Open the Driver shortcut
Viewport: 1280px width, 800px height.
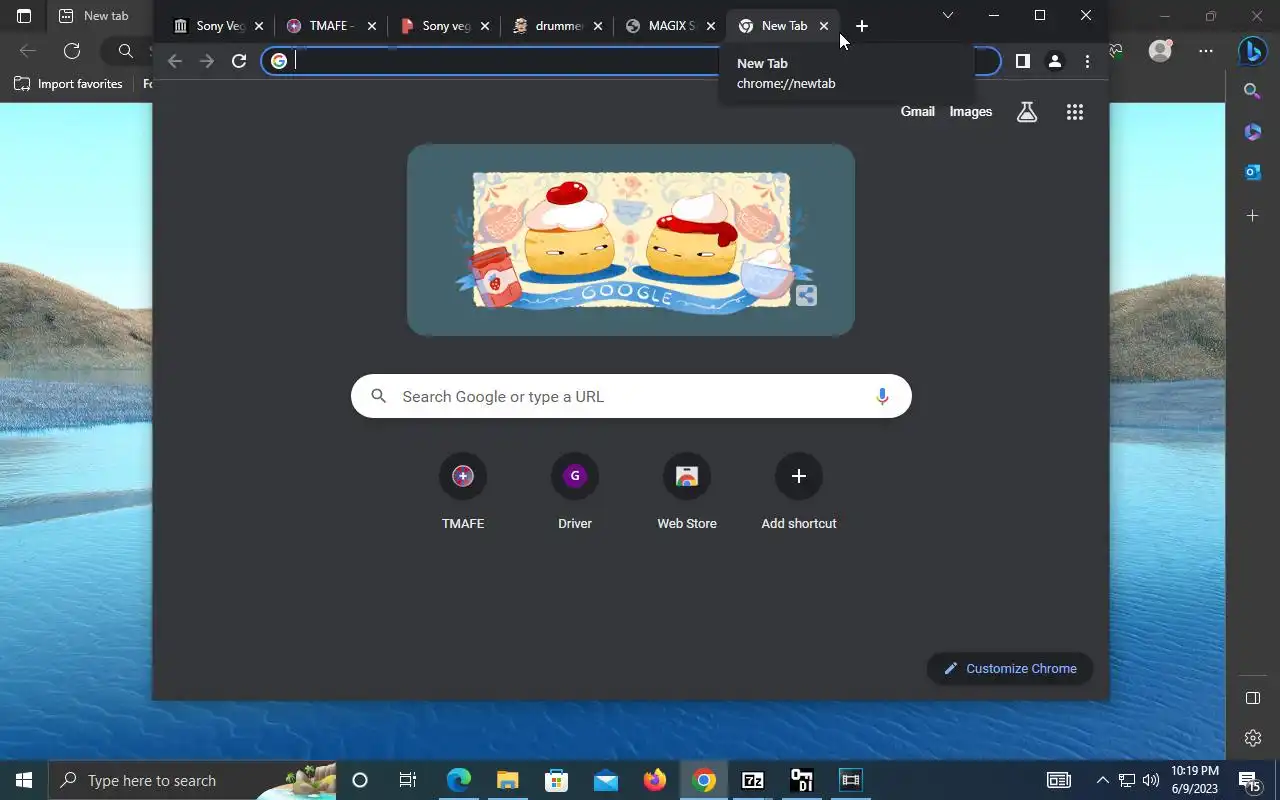click(575, 490)
